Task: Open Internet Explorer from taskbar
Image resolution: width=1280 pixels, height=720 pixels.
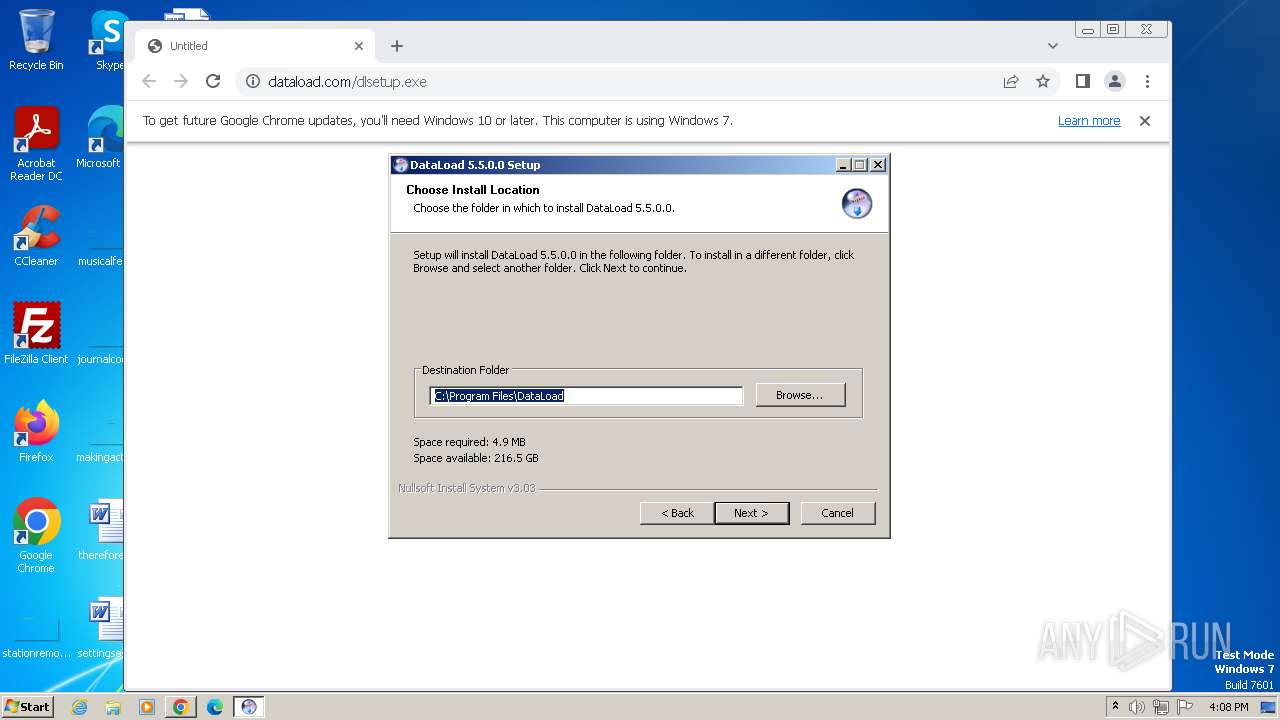Action: click(80, 707)
